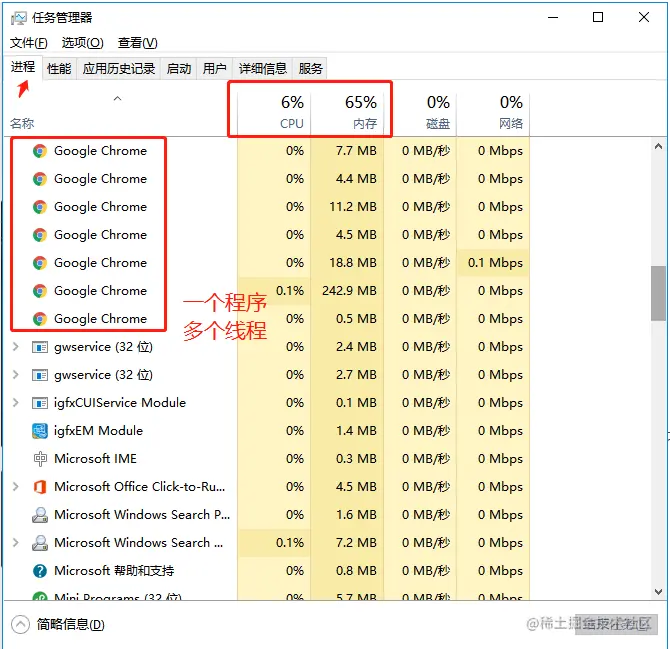Viewport: 670px width, 649px height.
Task: Switch to the 应用历史记录 tab
Action: point(119,68)
